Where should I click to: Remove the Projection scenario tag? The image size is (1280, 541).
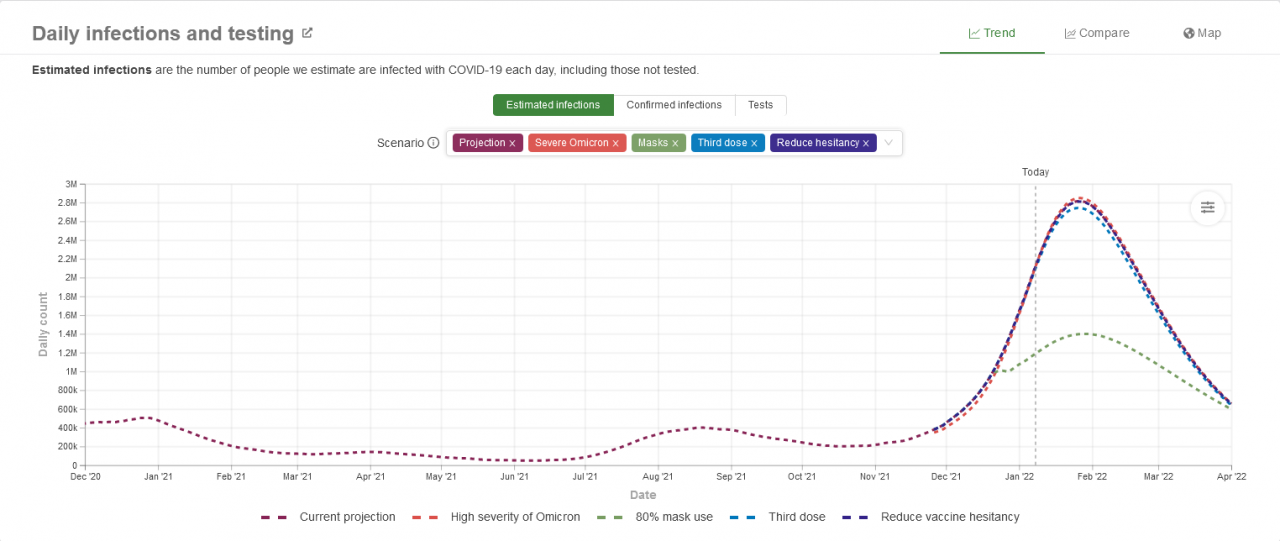click(x=512, y=144)
